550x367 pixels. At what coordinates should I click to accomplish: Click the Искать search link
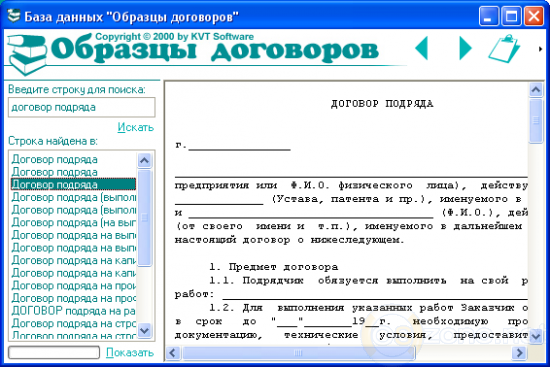[x=135, y=127]
